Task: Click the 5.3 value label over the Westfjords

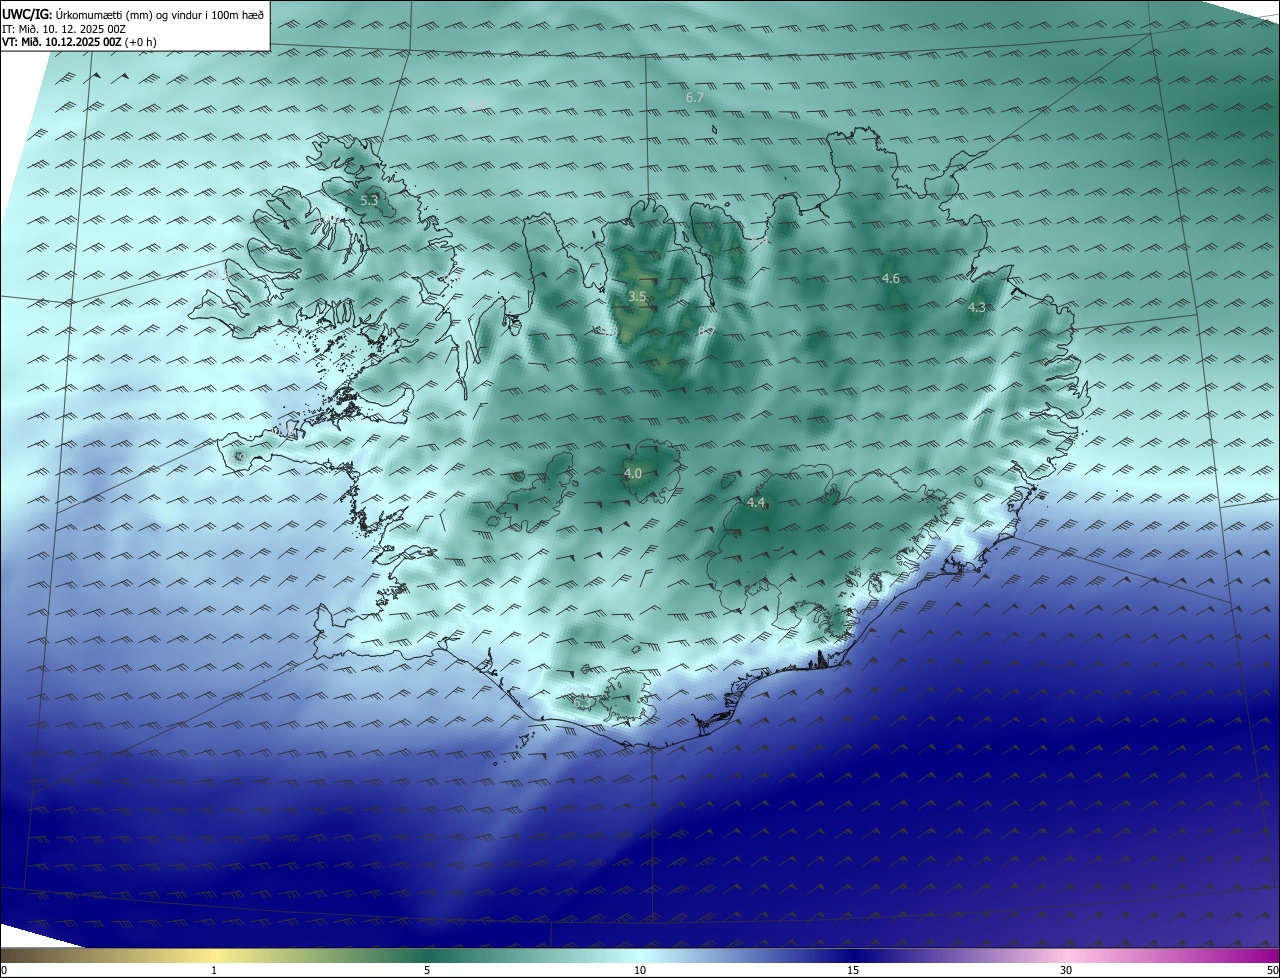Action: 369,200
